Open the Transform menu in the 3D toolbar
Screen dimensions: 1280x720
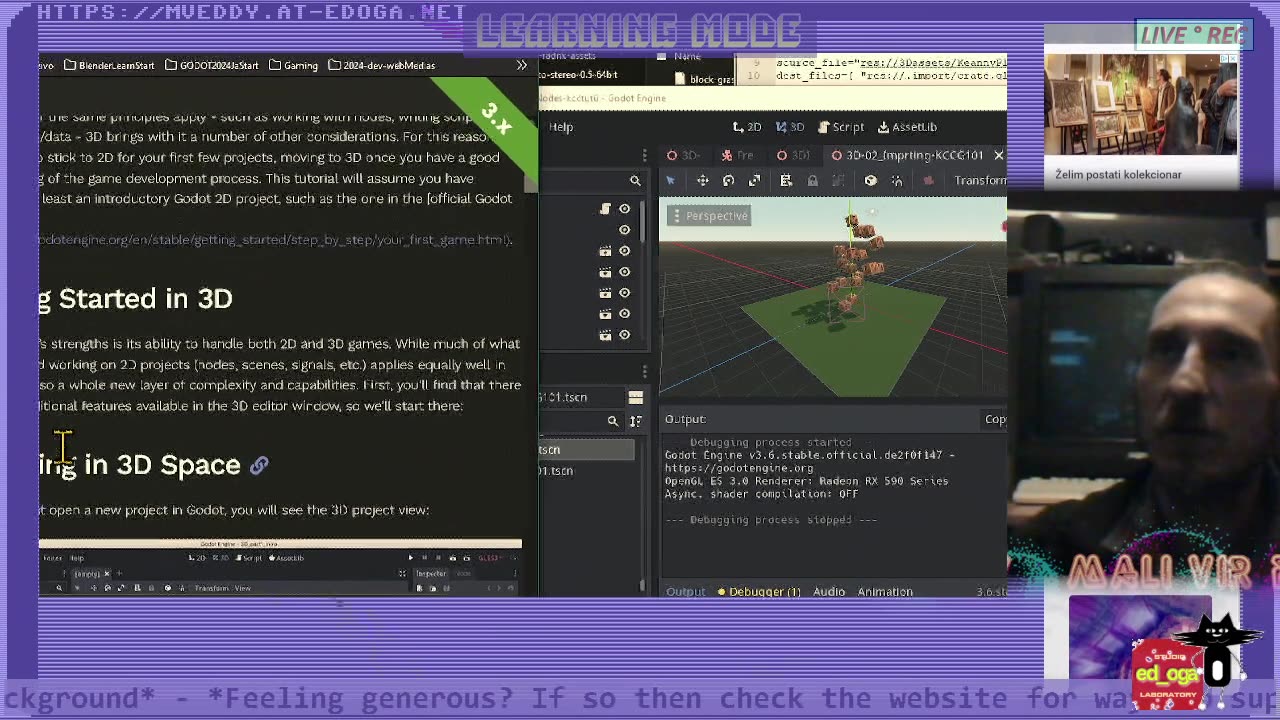[980, 180]
